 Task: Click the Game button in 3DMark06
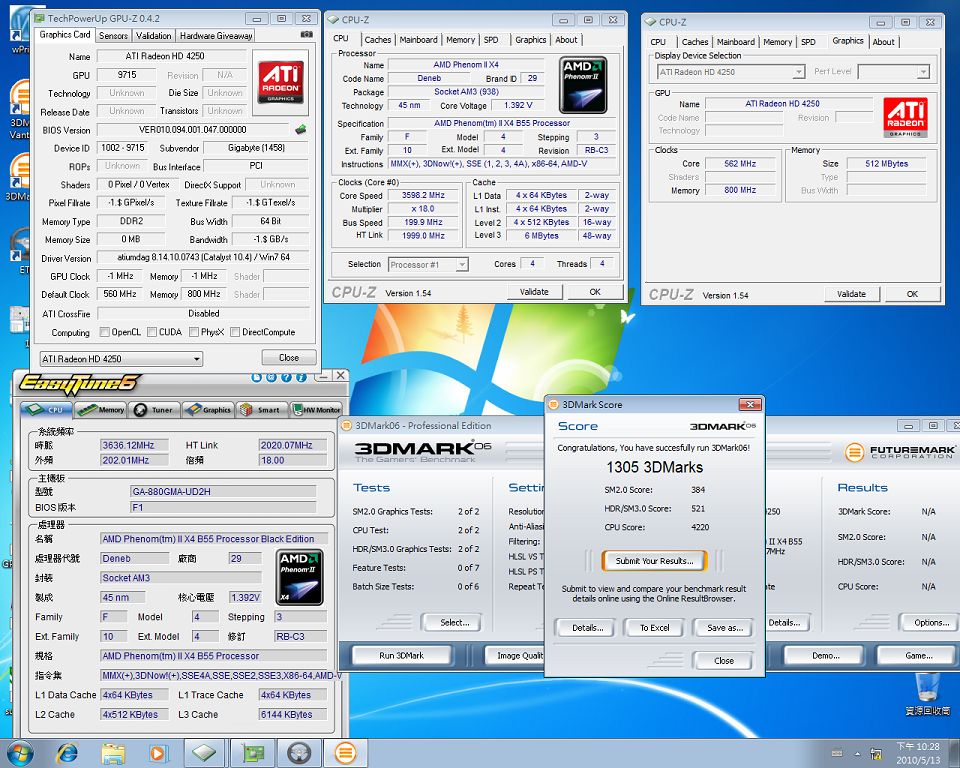[x=918, y=655]
